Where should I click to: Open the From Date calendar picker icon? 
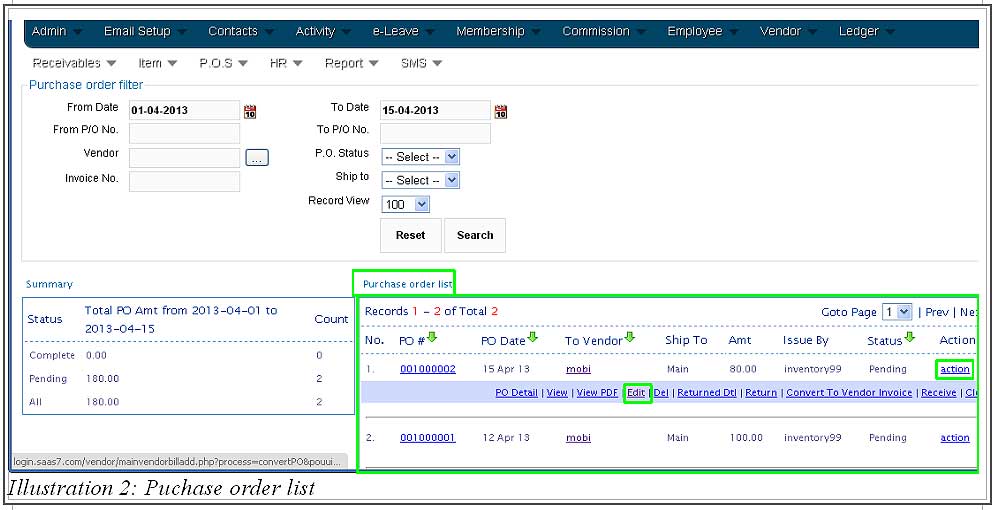[250, 111]
